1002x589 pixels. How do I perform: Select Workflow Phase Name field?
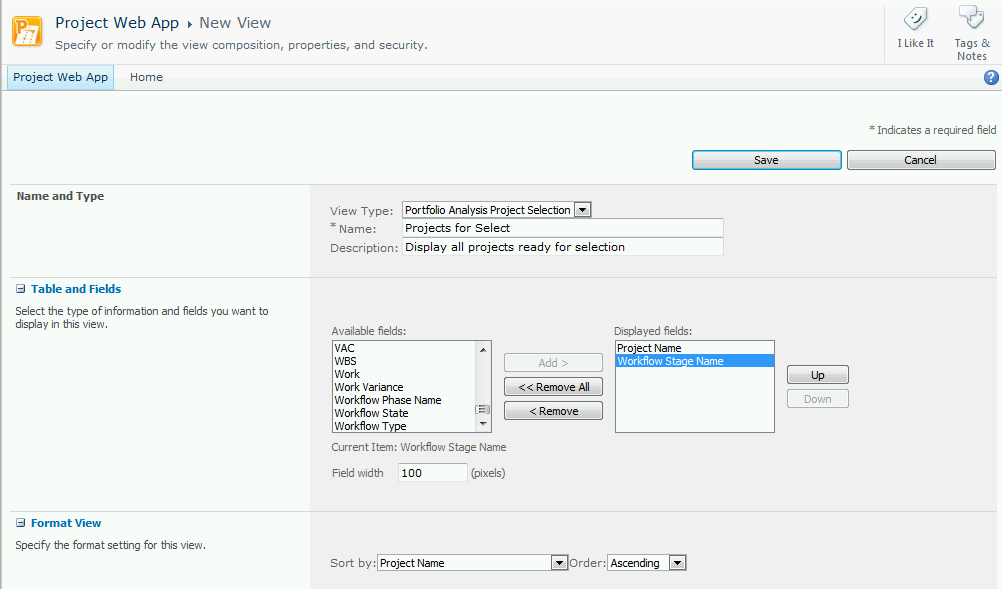point(405,400)
